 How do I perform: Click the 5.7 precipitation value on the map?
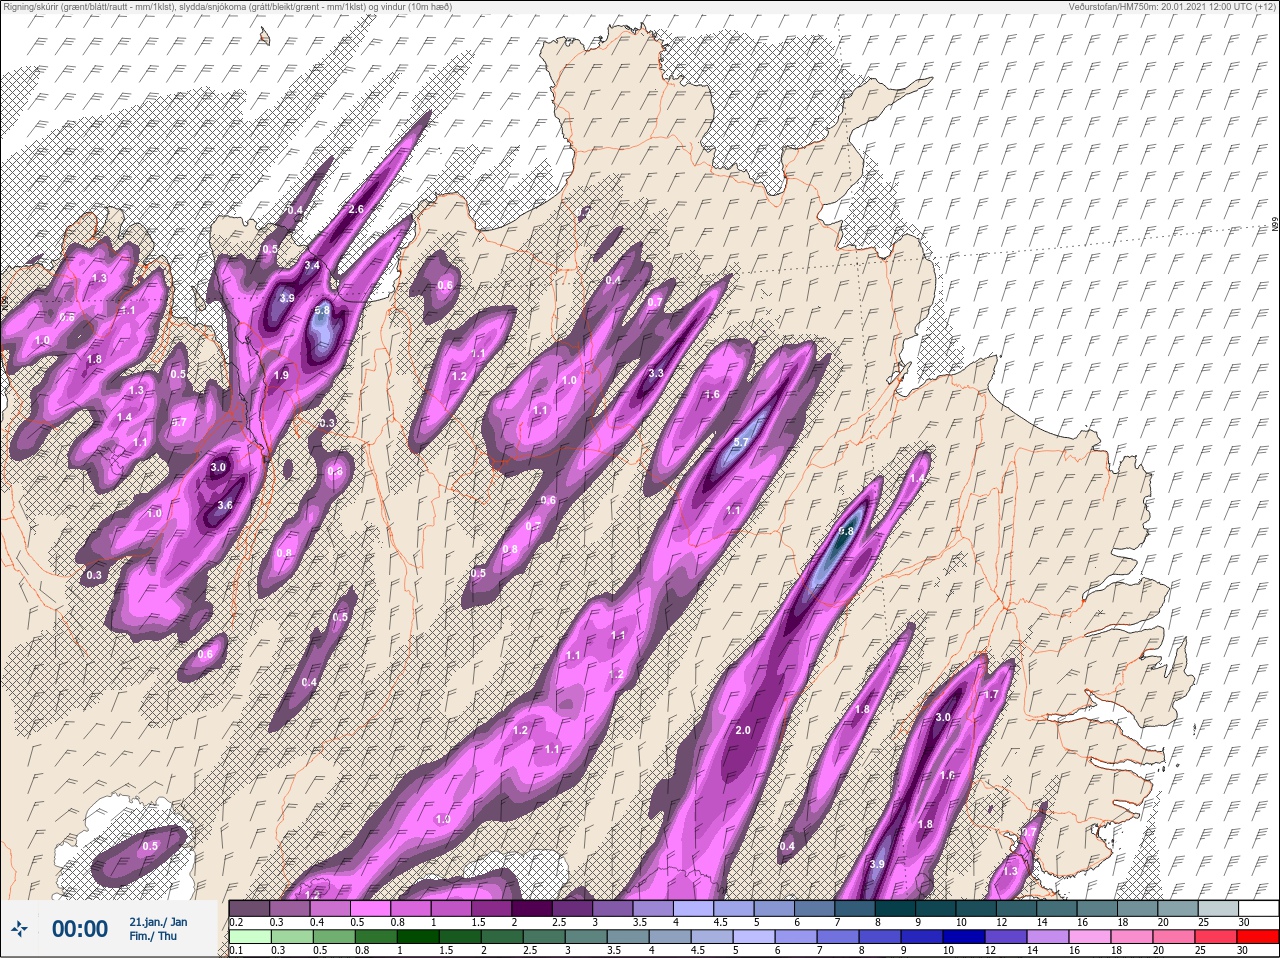[x=741, y=442]
